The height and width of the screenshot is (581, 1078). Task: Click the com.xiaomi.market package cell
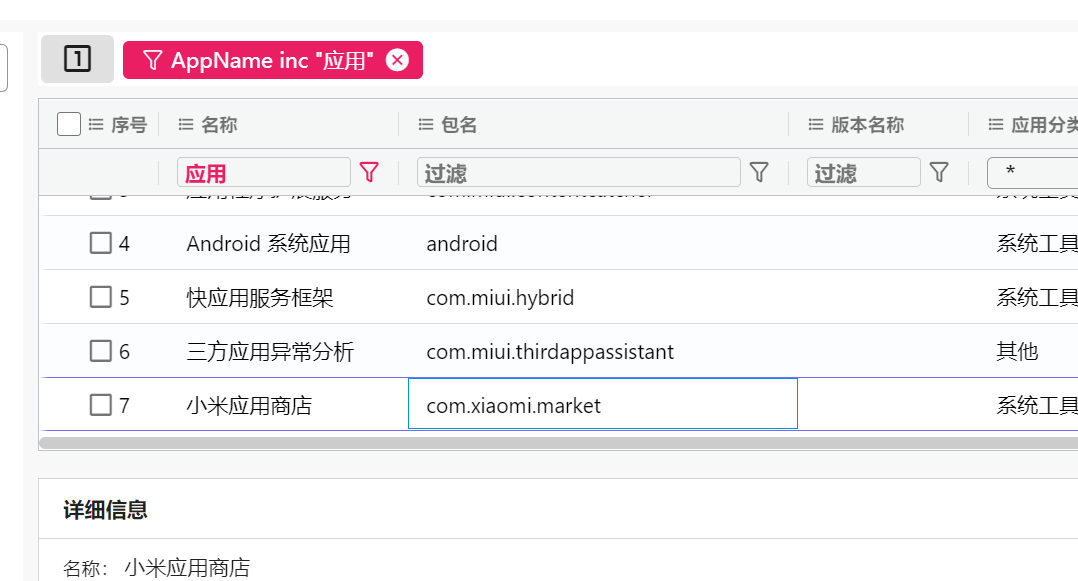click(x=603, y=404)
